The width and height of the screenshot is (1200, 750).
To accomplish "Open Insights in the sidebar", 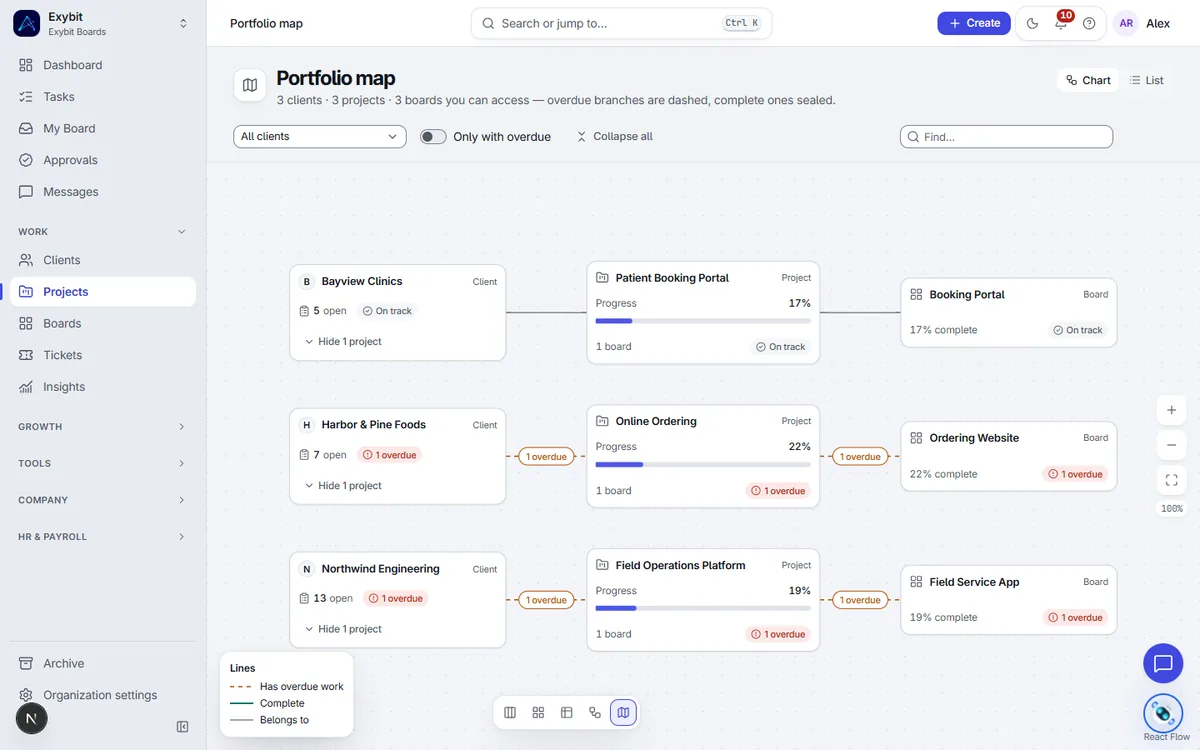I will click(103, 387).
